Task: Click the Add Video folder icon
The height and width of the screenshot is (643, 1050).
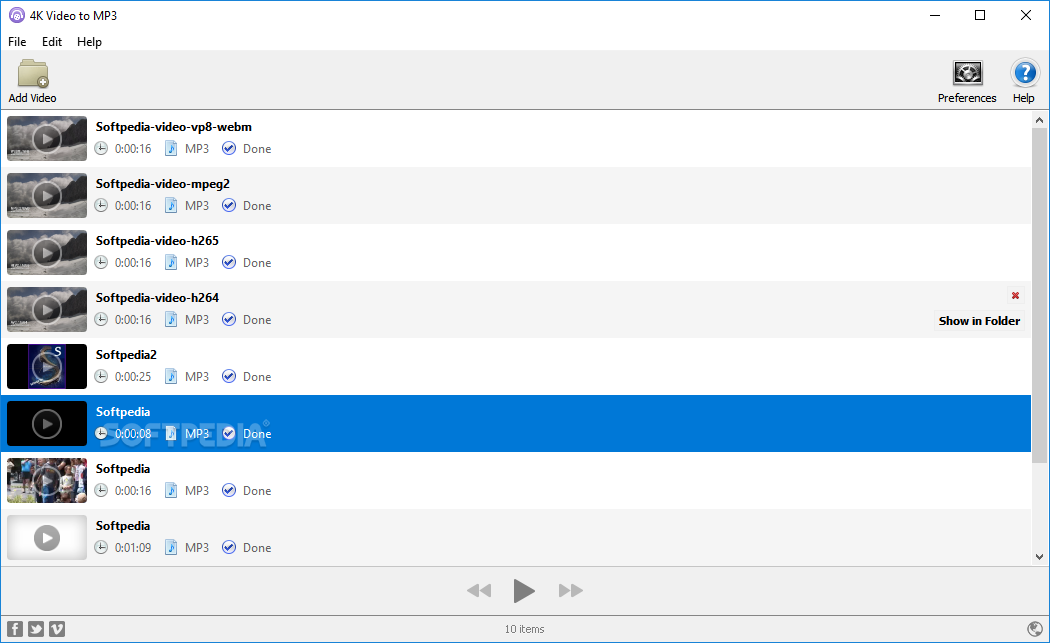Action: pyautogui.click(x=33, y=74)
